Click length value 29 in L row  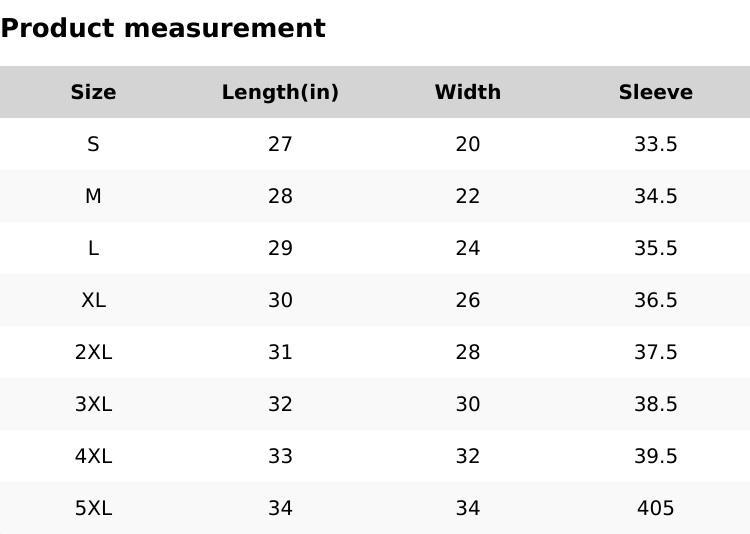click(280, 248)
